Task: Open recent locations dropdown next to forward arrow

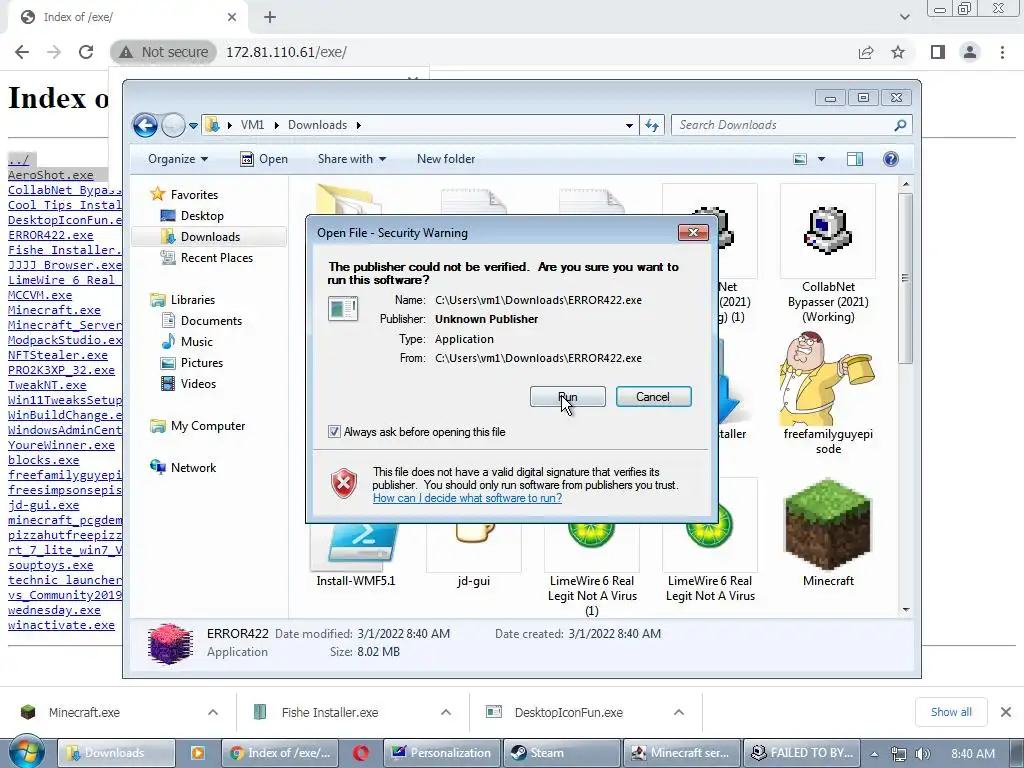Action: coord(193,125)
